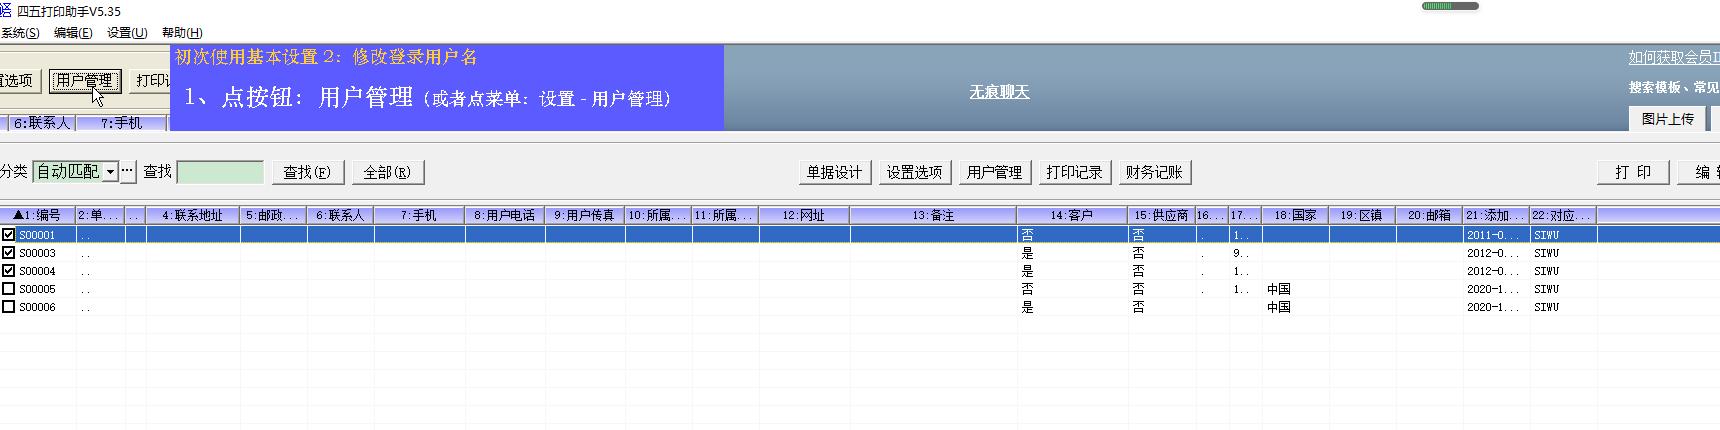Expand the 分类 自动匹配 dropdown arrow
1720x430 pixels.
pyautogui.click(x=110, y=172)
